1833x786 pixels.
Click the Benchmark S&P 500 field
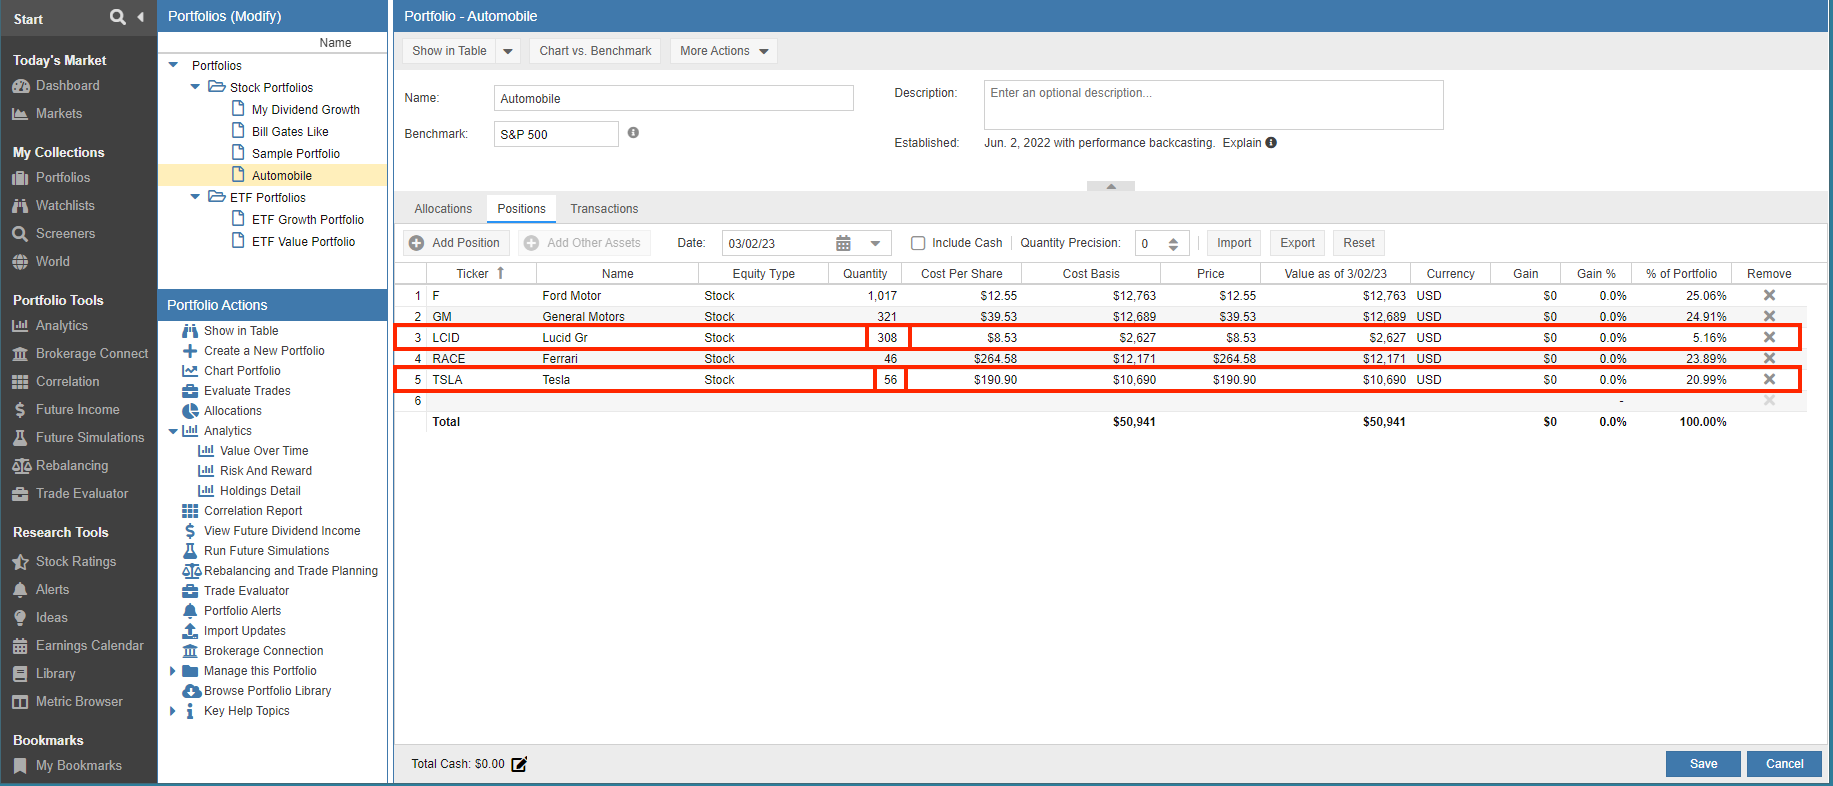556,134
